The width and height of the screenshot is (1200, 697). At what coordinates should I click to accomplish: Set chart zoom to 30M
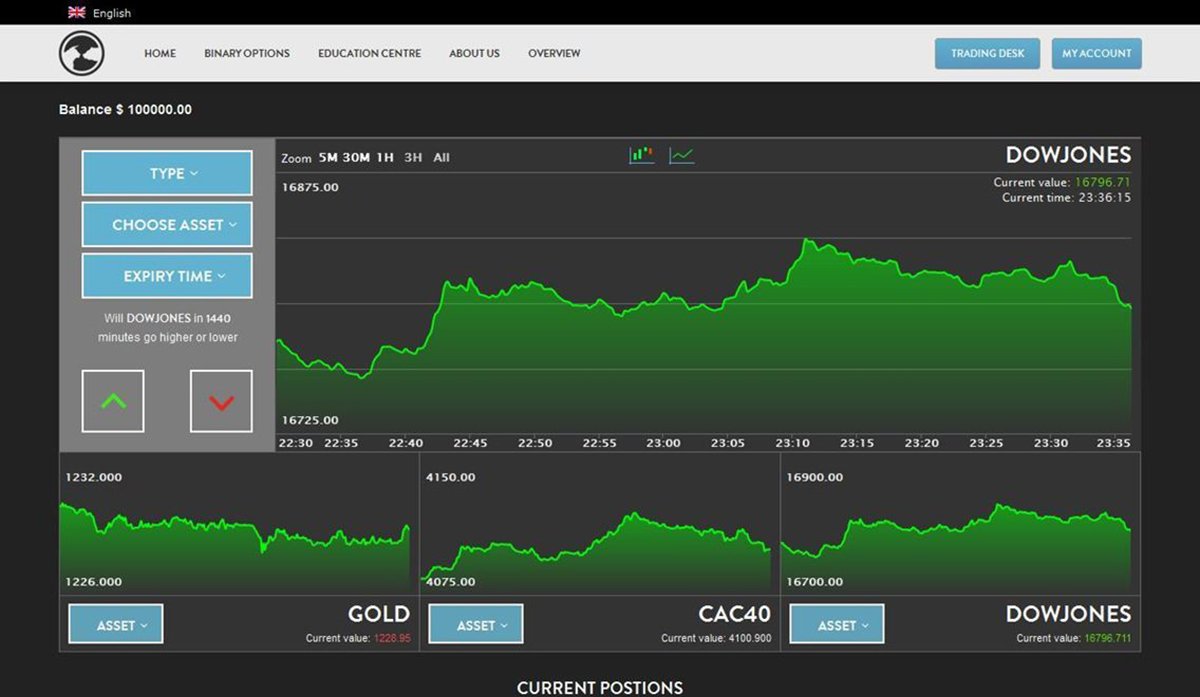356,158
